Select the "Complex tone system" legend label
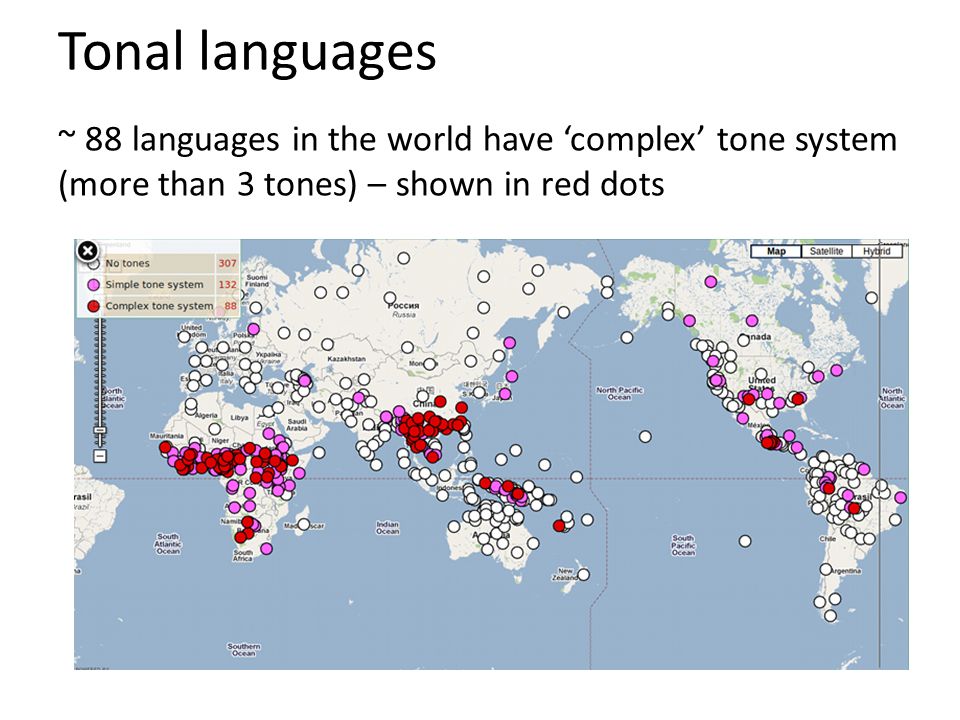Image resolution: width=960 pixels, height=720 pixels. 159,306
